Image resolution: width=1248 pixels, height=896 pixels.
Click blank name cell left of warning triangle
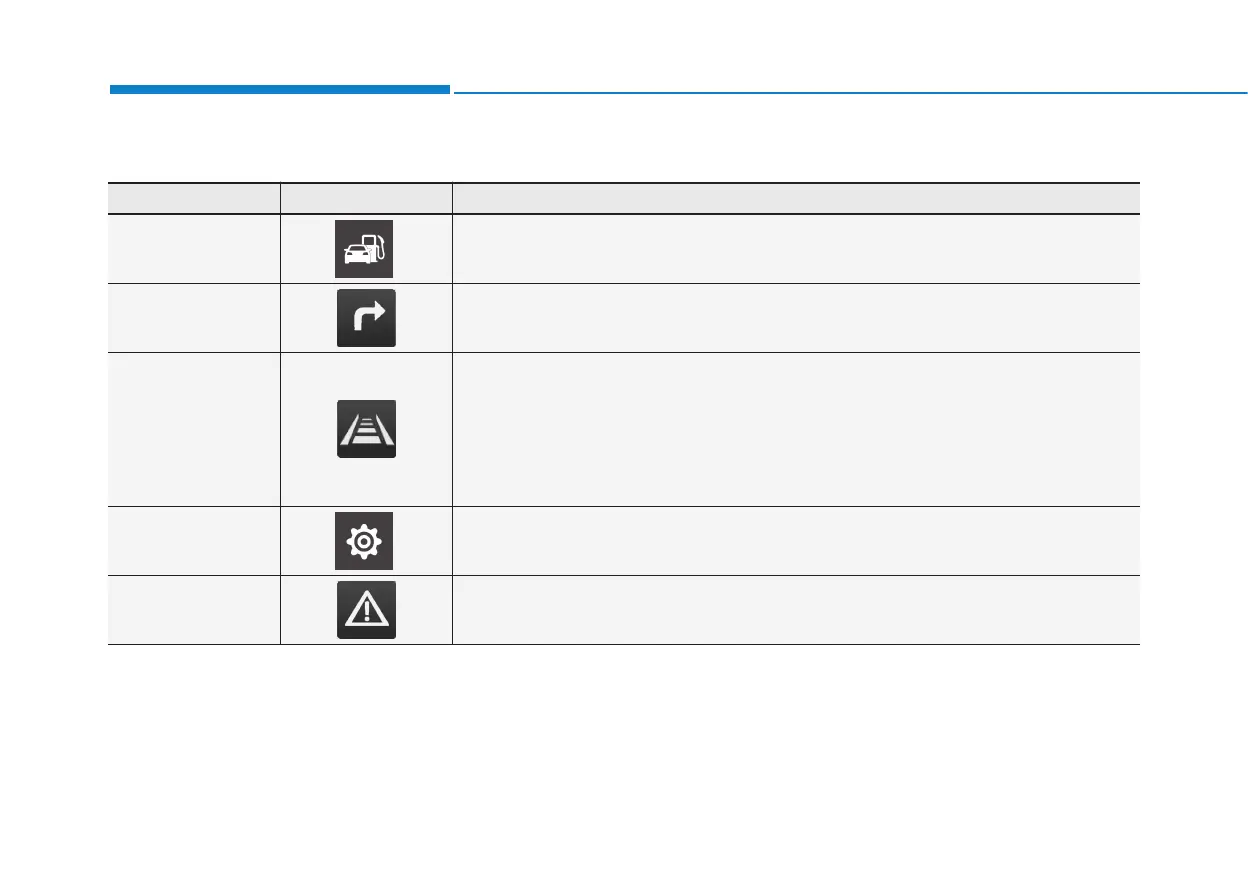click(x=194, y=610)
